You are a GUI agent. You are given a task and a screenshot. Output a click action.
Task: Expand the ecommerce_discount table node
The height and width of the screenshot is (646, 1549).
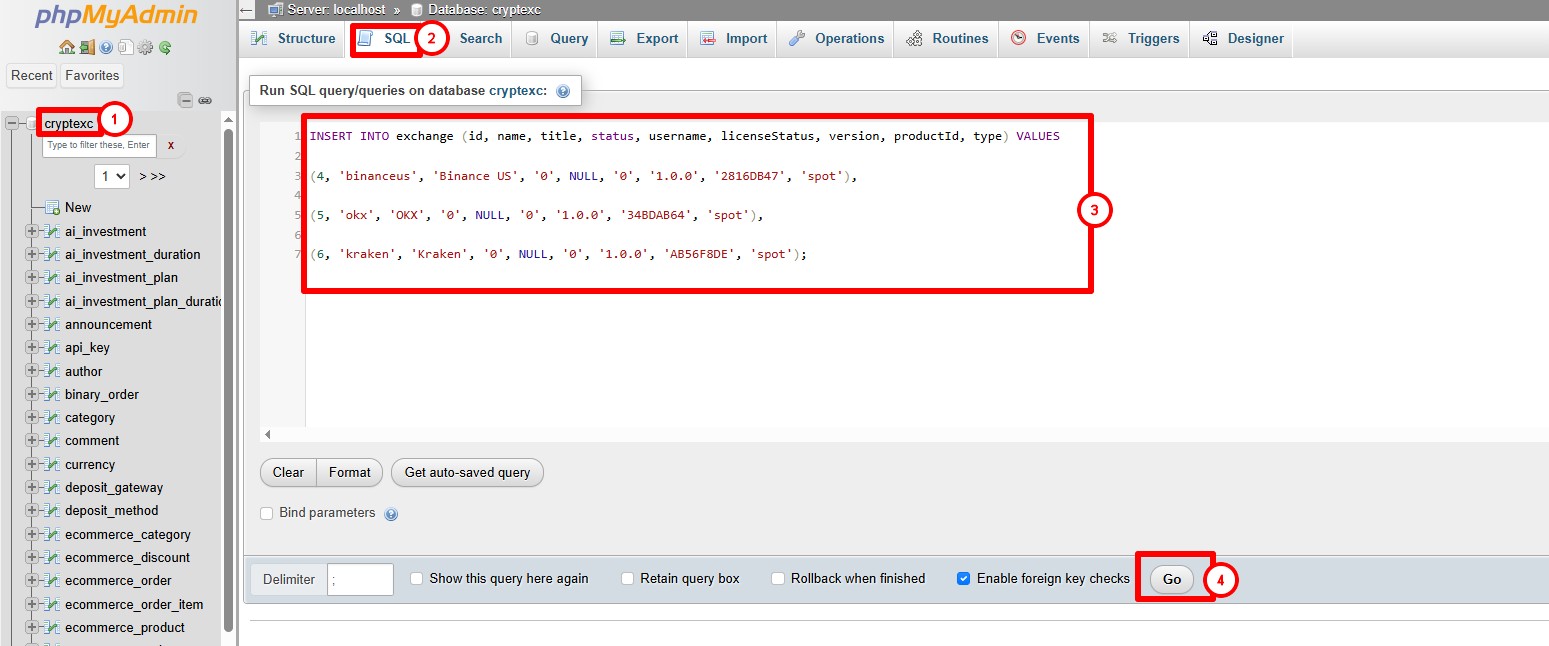tap(32, 557)
